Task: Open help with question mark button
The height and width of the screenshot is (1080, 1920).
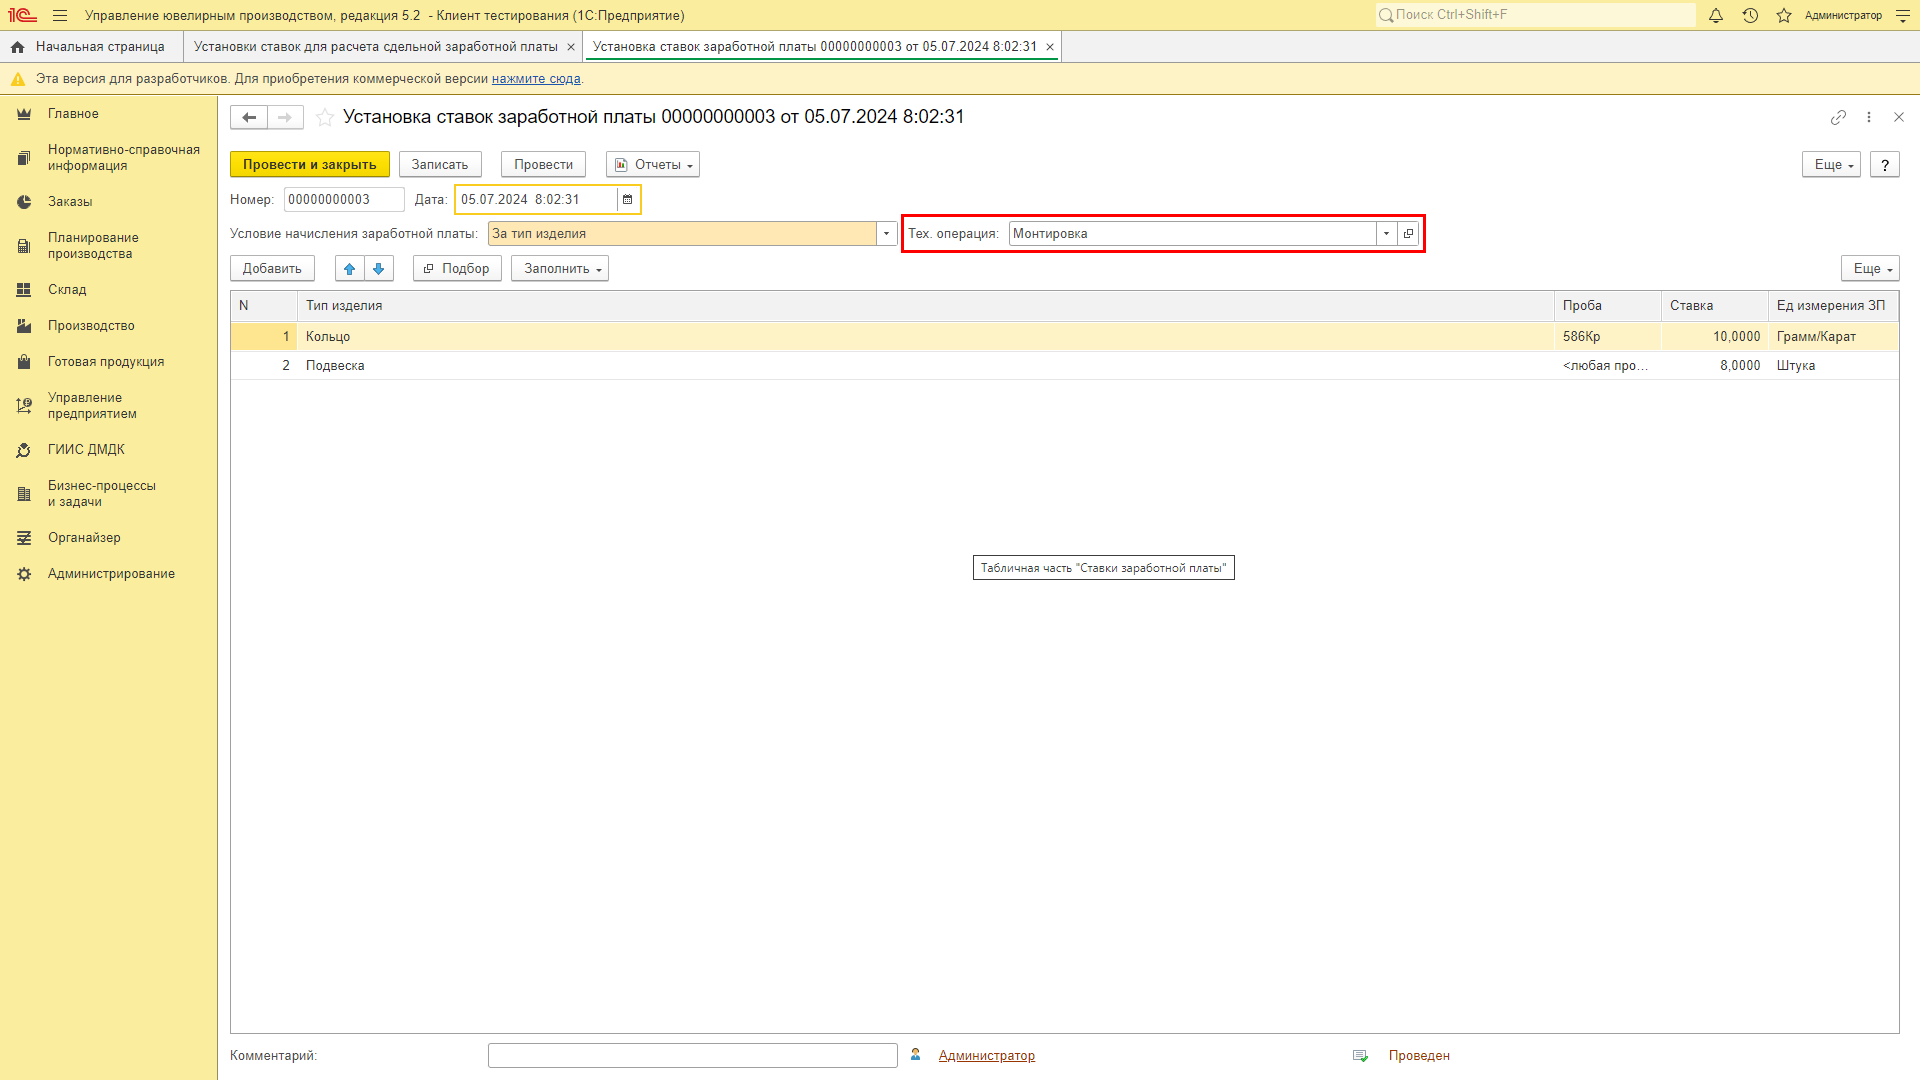Action: [1885, 165]
